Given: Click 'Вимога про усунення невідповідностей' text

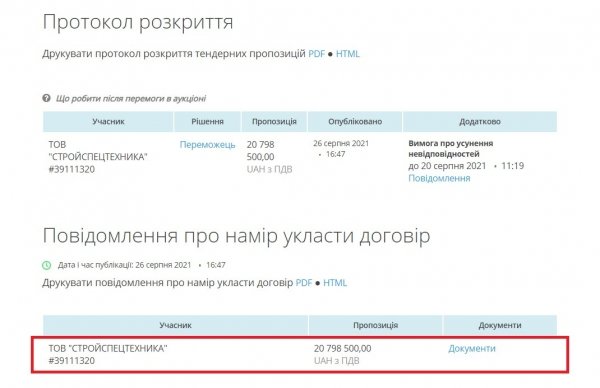Looking at the screenshot, I should click(451, 148).
